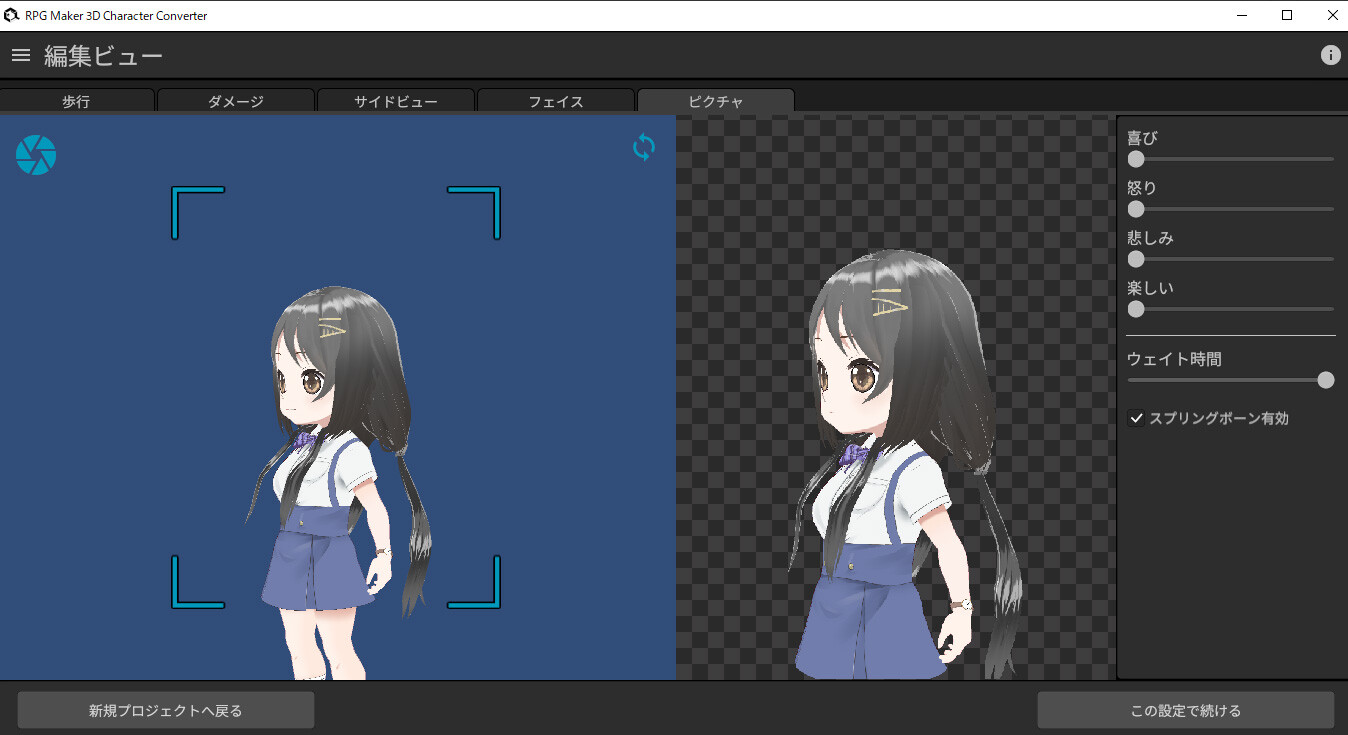
Task: Click the info (i) icon
Action: pyautogui.click(x=1331, y=55)
